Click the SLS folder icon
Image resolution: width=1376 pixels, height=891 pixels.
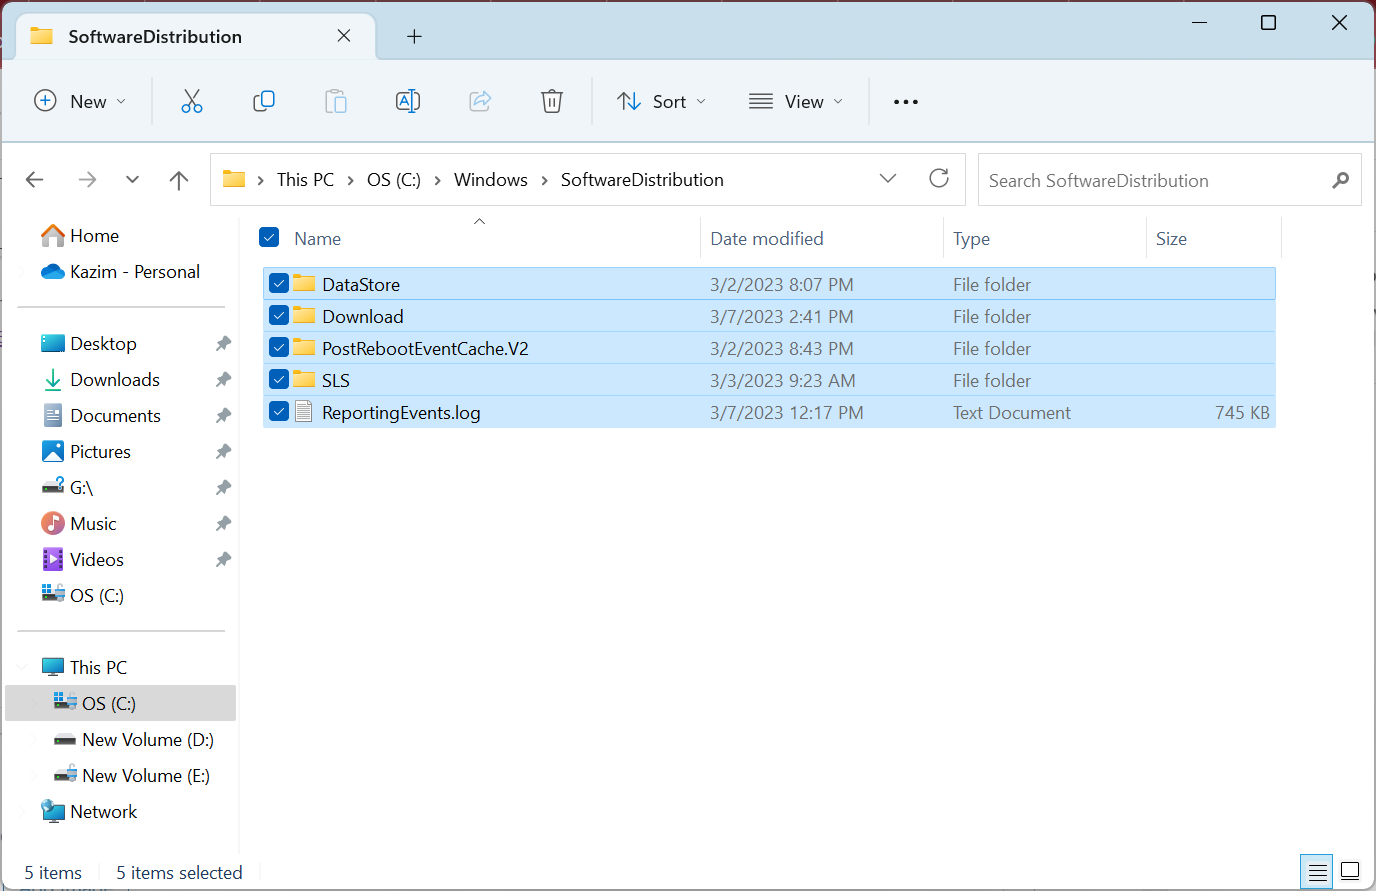304,379
